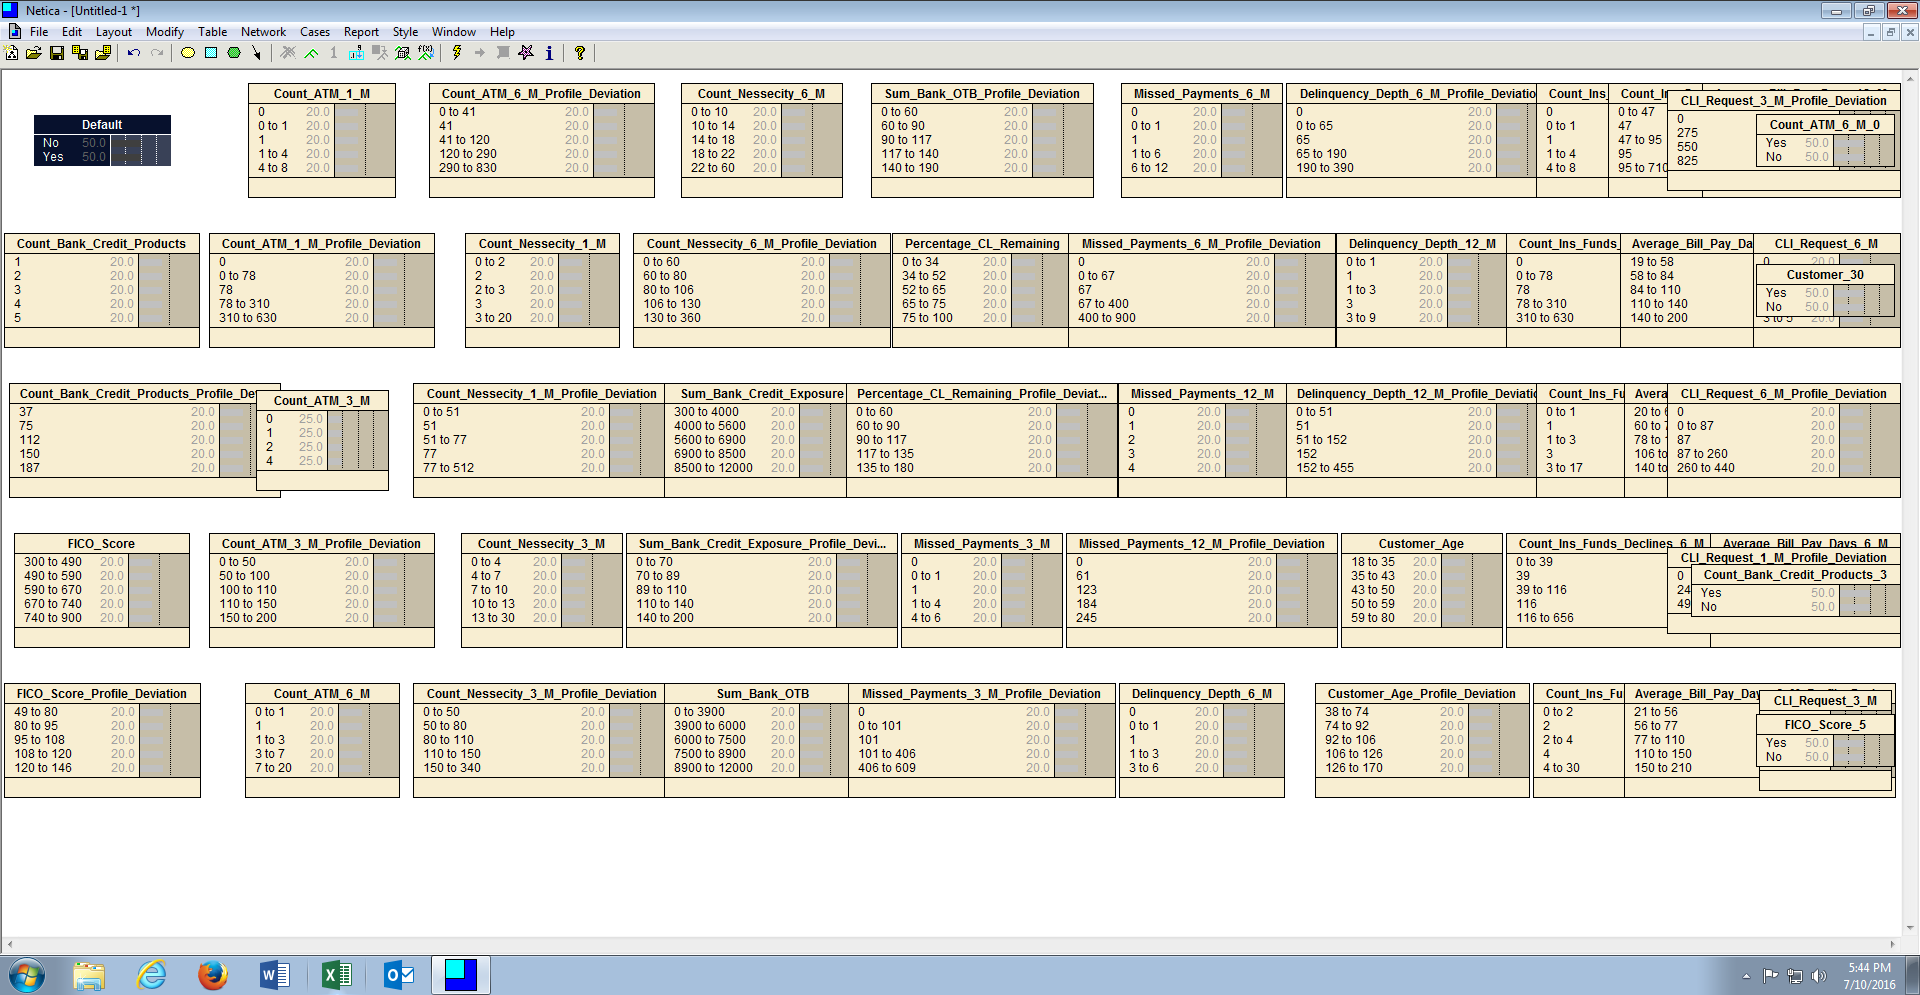Select the Delinquency_Depth_6_M node title

(x=1202, y=694)
